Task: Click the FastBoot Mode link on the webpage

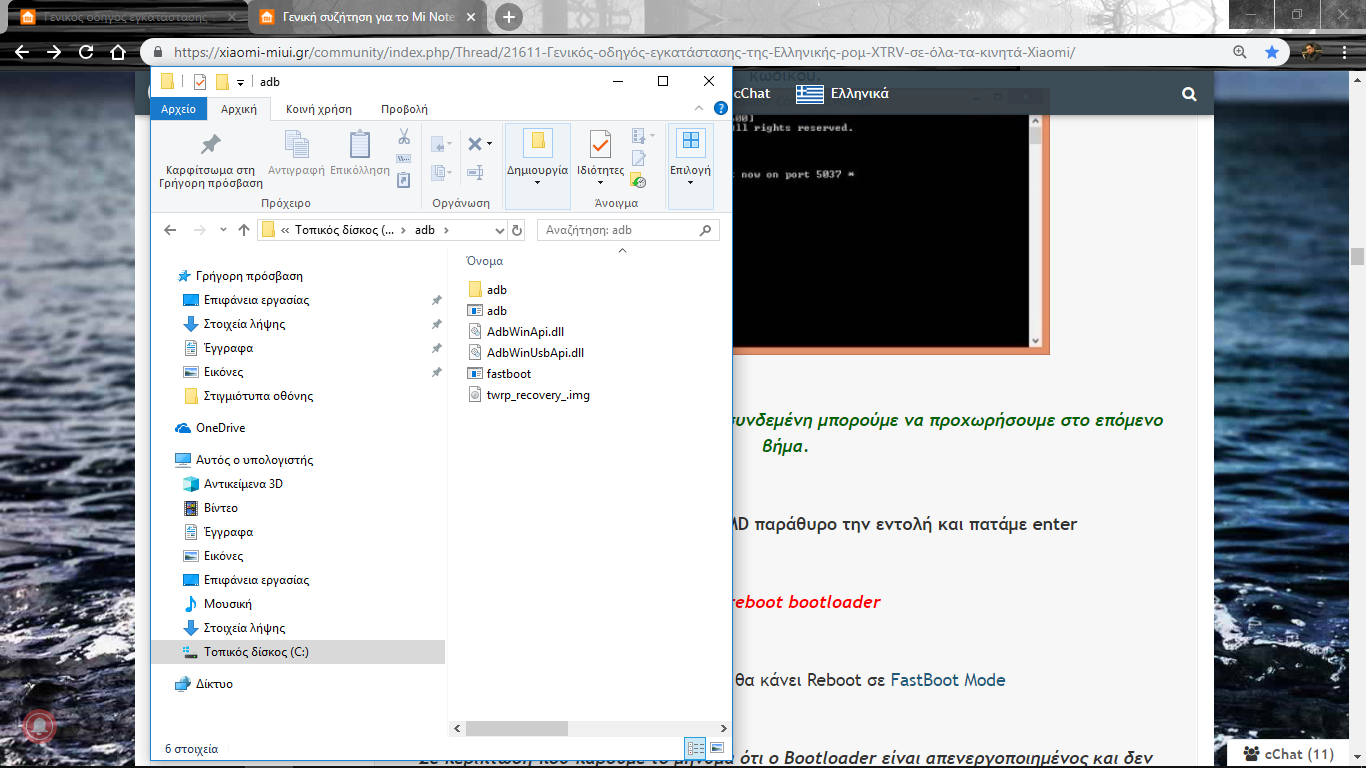Action: click(947, 680)
